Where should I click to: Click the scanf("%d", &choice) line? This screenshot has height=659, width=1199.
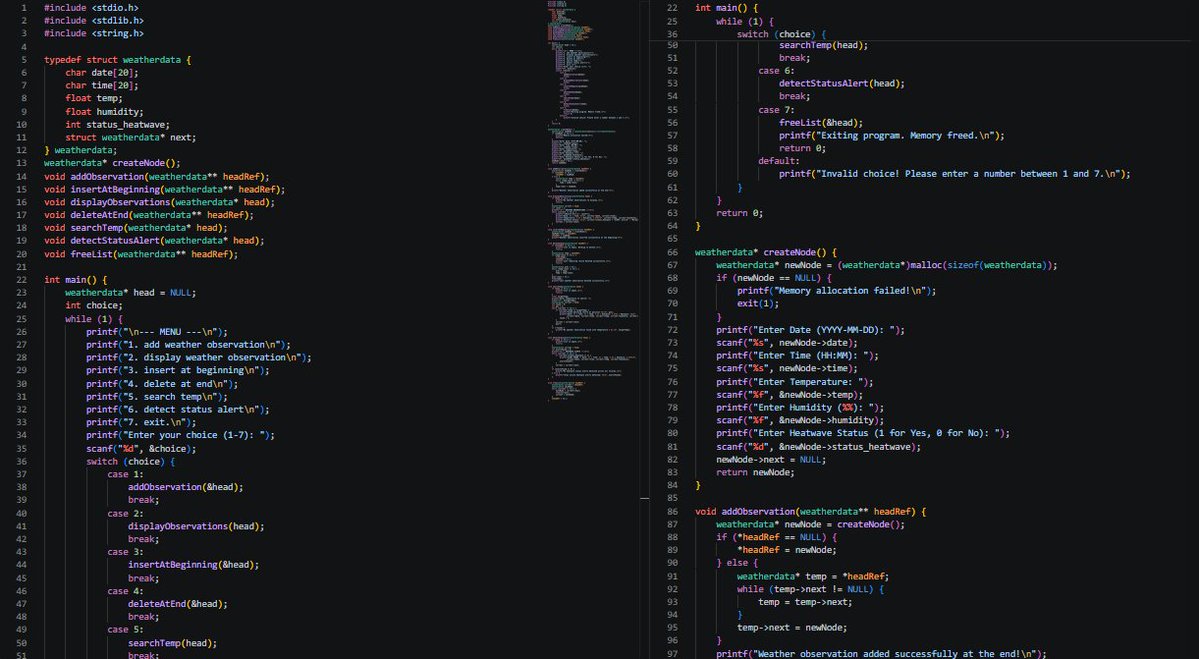[141, 450]
